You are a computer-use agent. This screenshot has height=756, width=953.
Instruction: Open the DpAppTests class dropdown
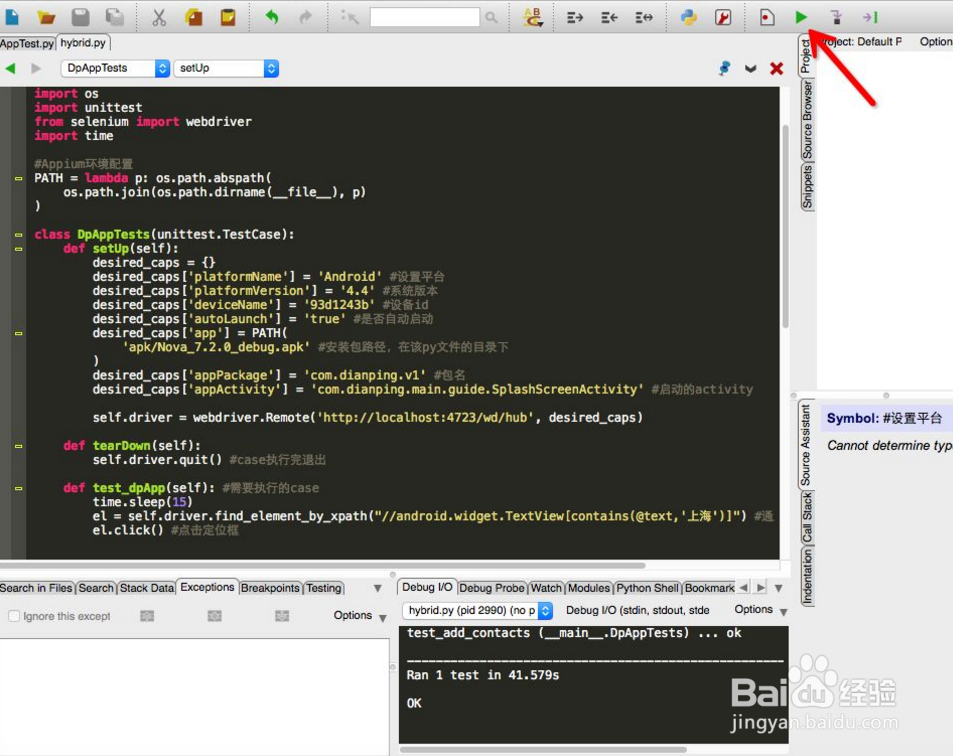(x=115, y=68)
